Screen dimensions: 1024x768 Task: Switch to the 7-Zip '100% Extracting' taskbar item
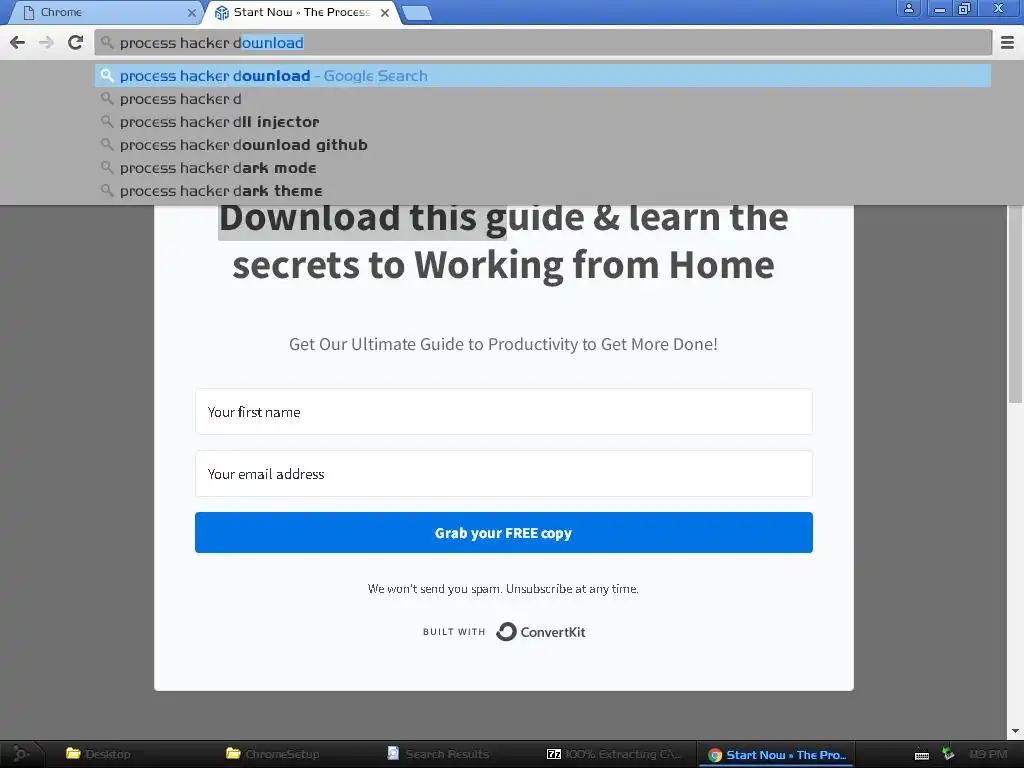[613, 754]
